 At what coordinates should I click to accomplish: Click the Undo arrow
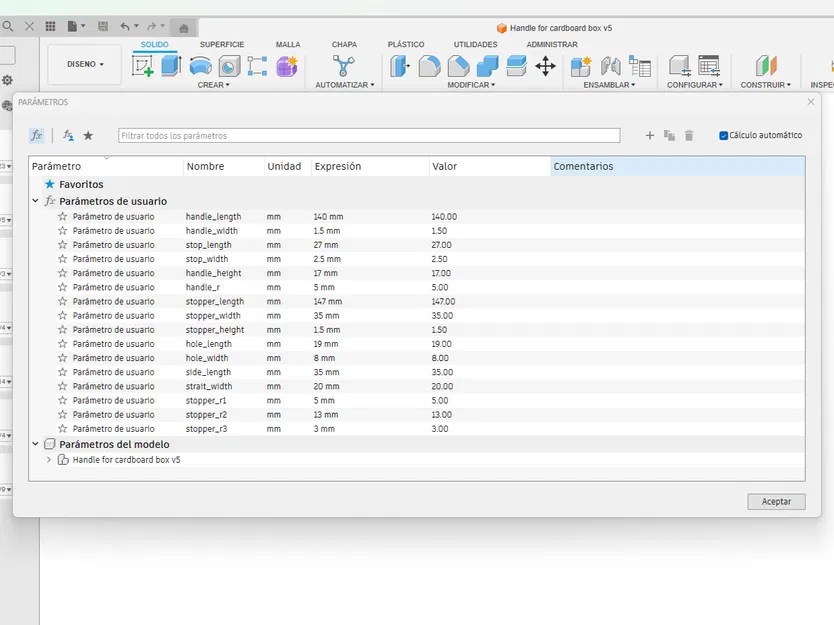tap(125, 26)
